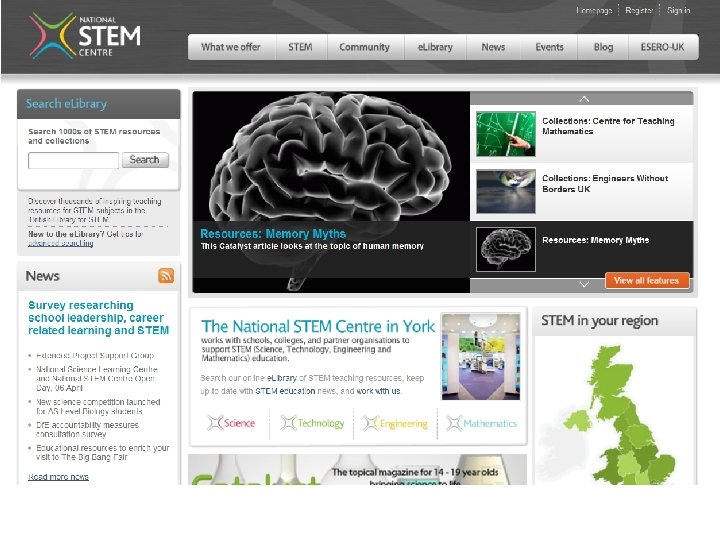Image resolution: width=720 pixels, height=540 pixels.
Task: Click the eLibrary link in centre description
Action: [x=281, y=378]
